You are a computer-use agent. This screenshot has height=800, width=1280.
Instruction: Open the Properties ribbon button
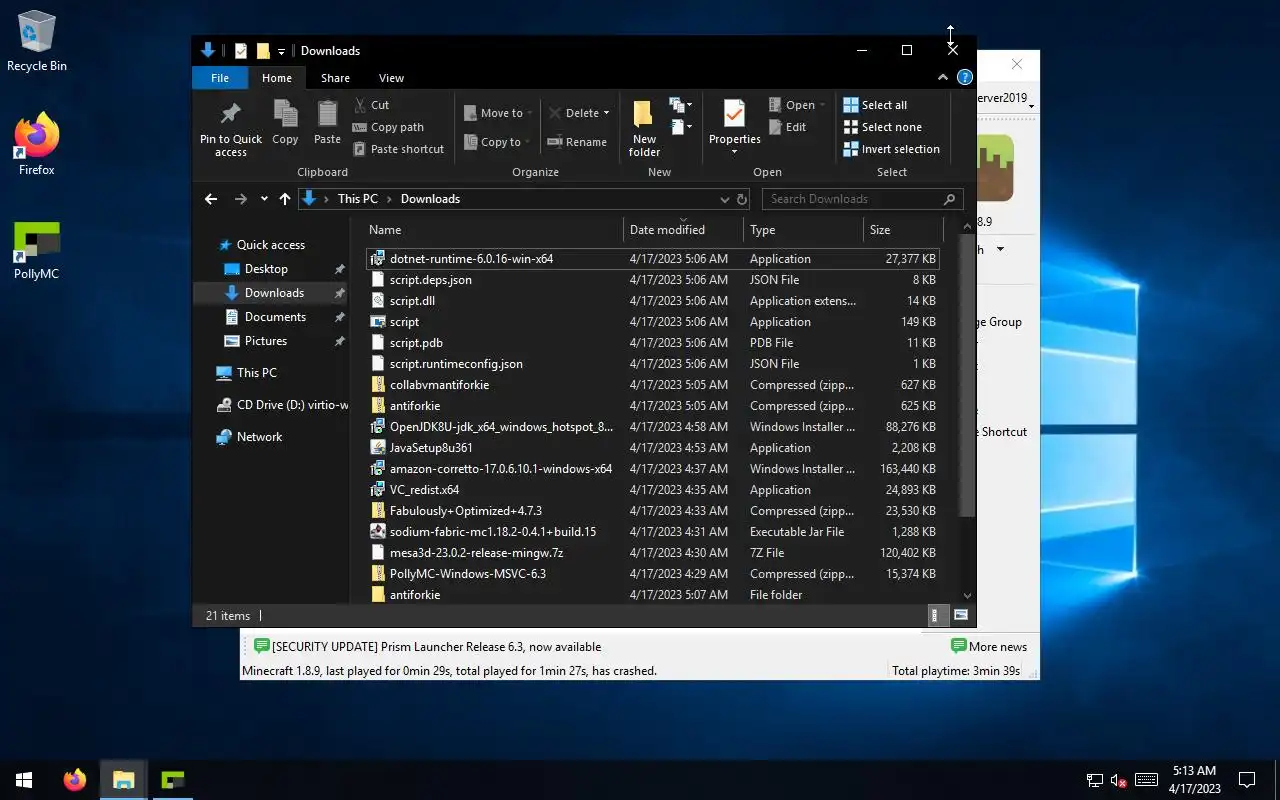(734, 126)
